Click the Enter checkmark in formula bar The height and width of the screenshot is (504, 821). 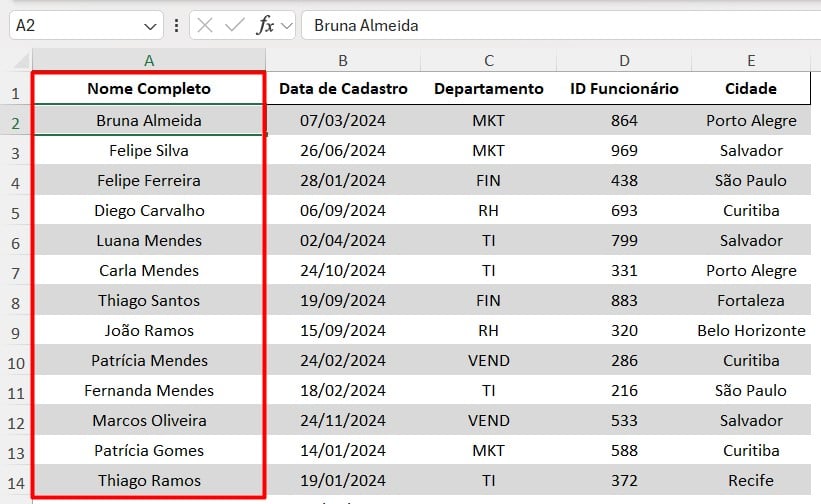(x=235, y=26)
